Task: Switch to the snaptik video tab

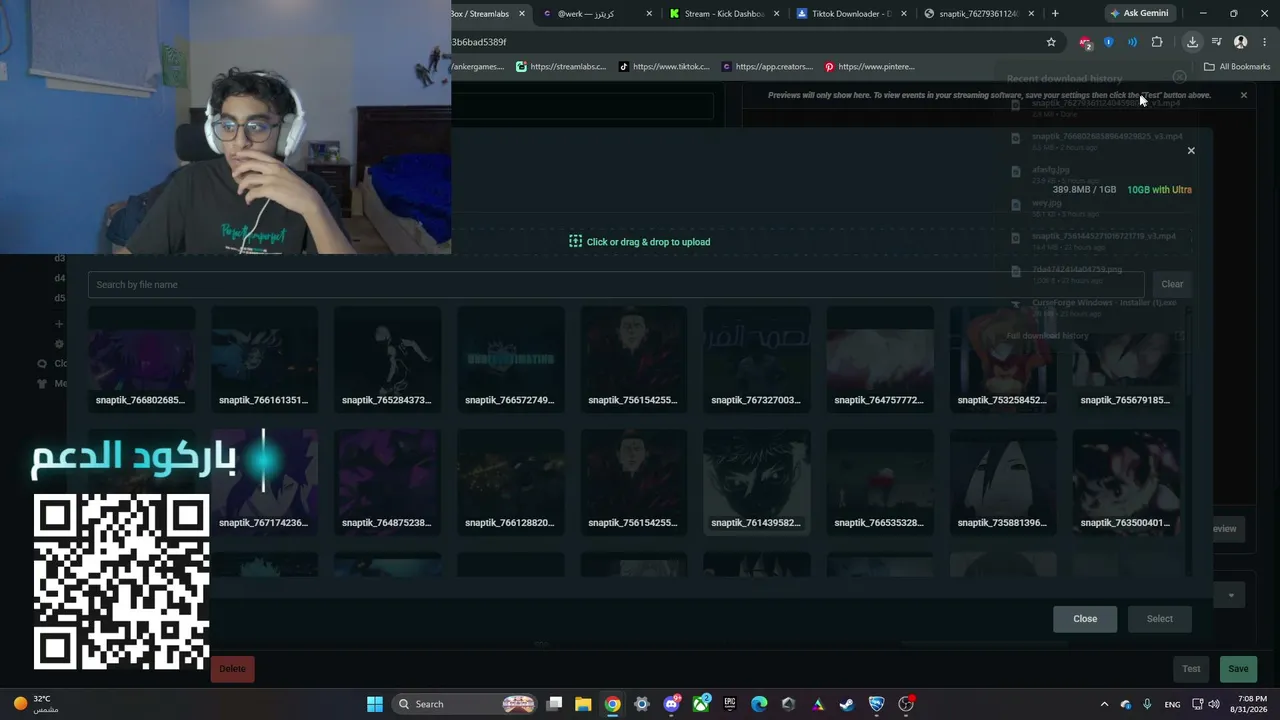Action: tap(980, 14)
